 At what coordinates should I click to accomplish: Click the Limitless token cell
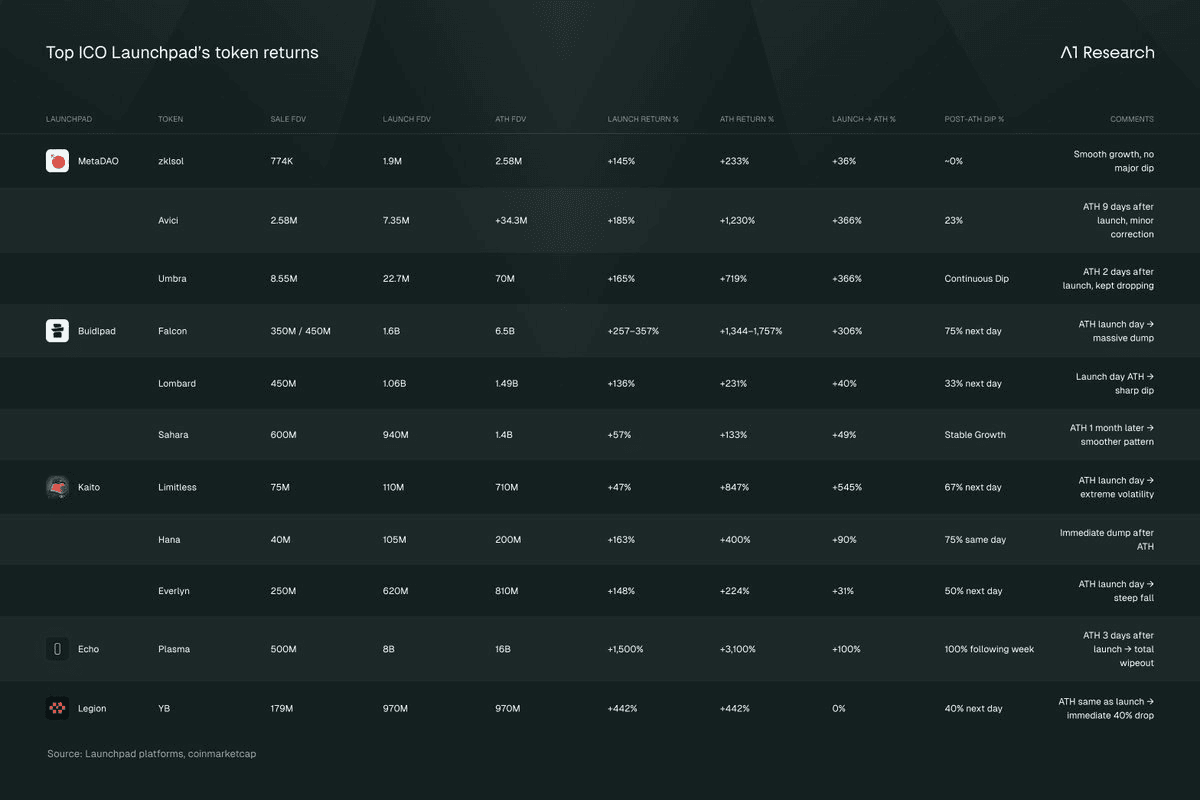click(177, 487)
